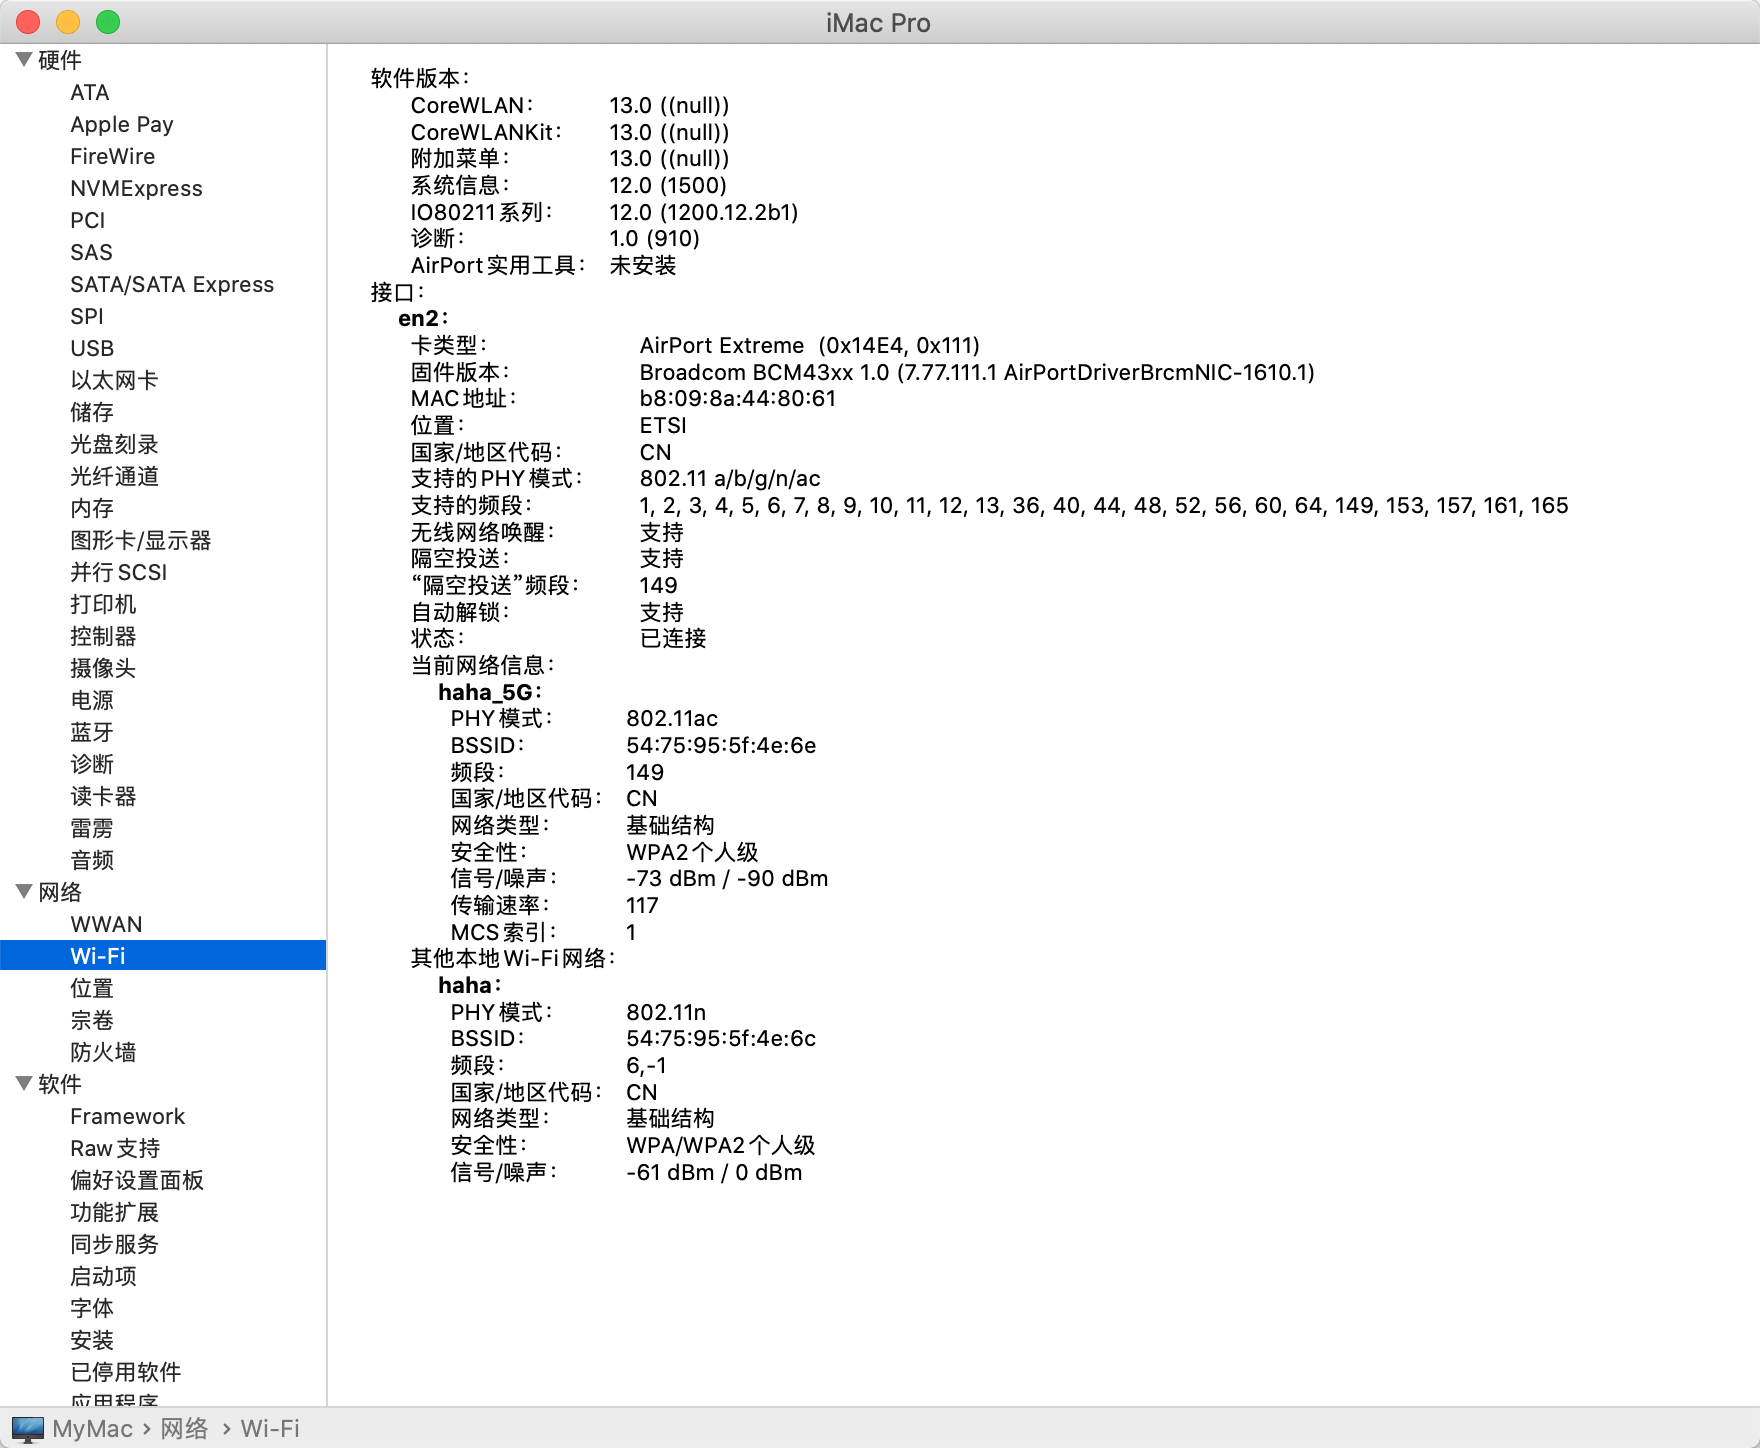This screenshot has height=1448, width=1760.
Task: Select 蓝牙 in the hardware list
Action: tap(92, 732)
